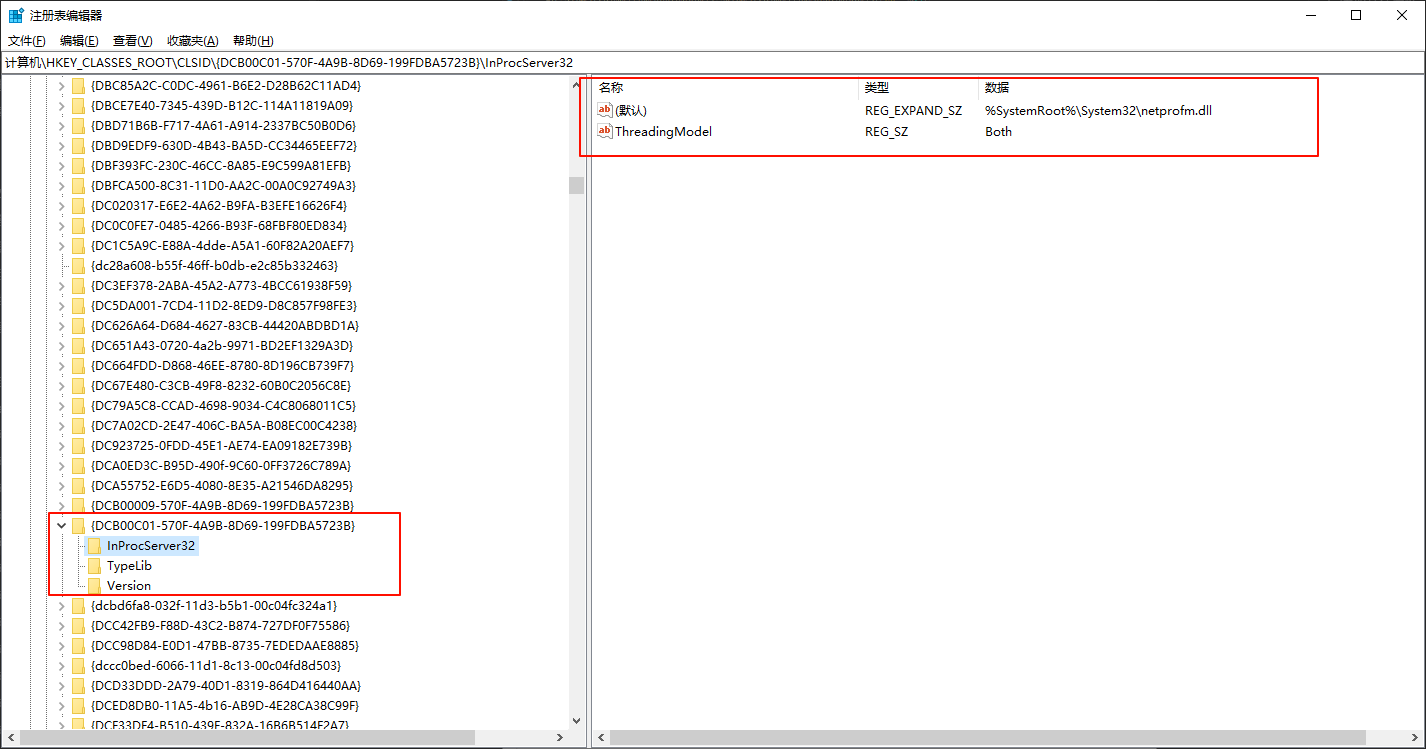Click the (默认) value string icon
The height and width of the screenshot is (749, 1426).
(604, 110)
